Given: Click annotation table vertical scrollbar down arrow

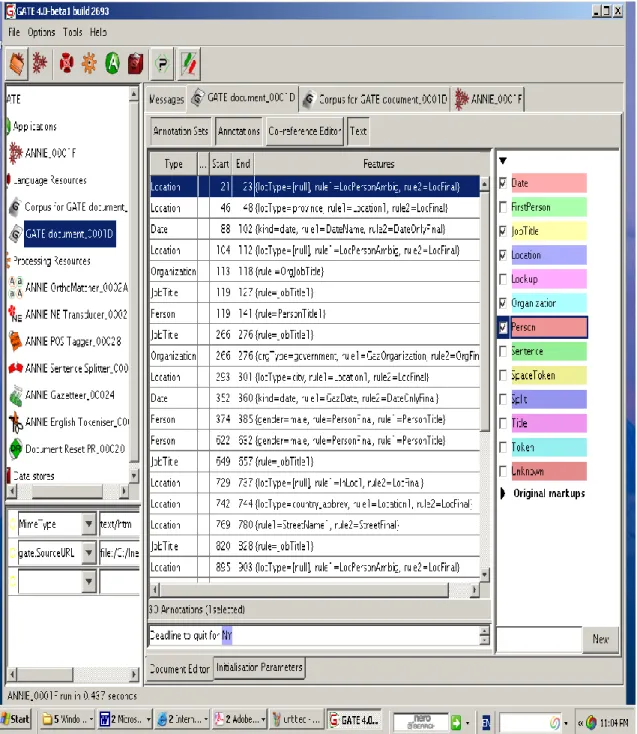Looking at the screenshot, I should tap(484, 573).
